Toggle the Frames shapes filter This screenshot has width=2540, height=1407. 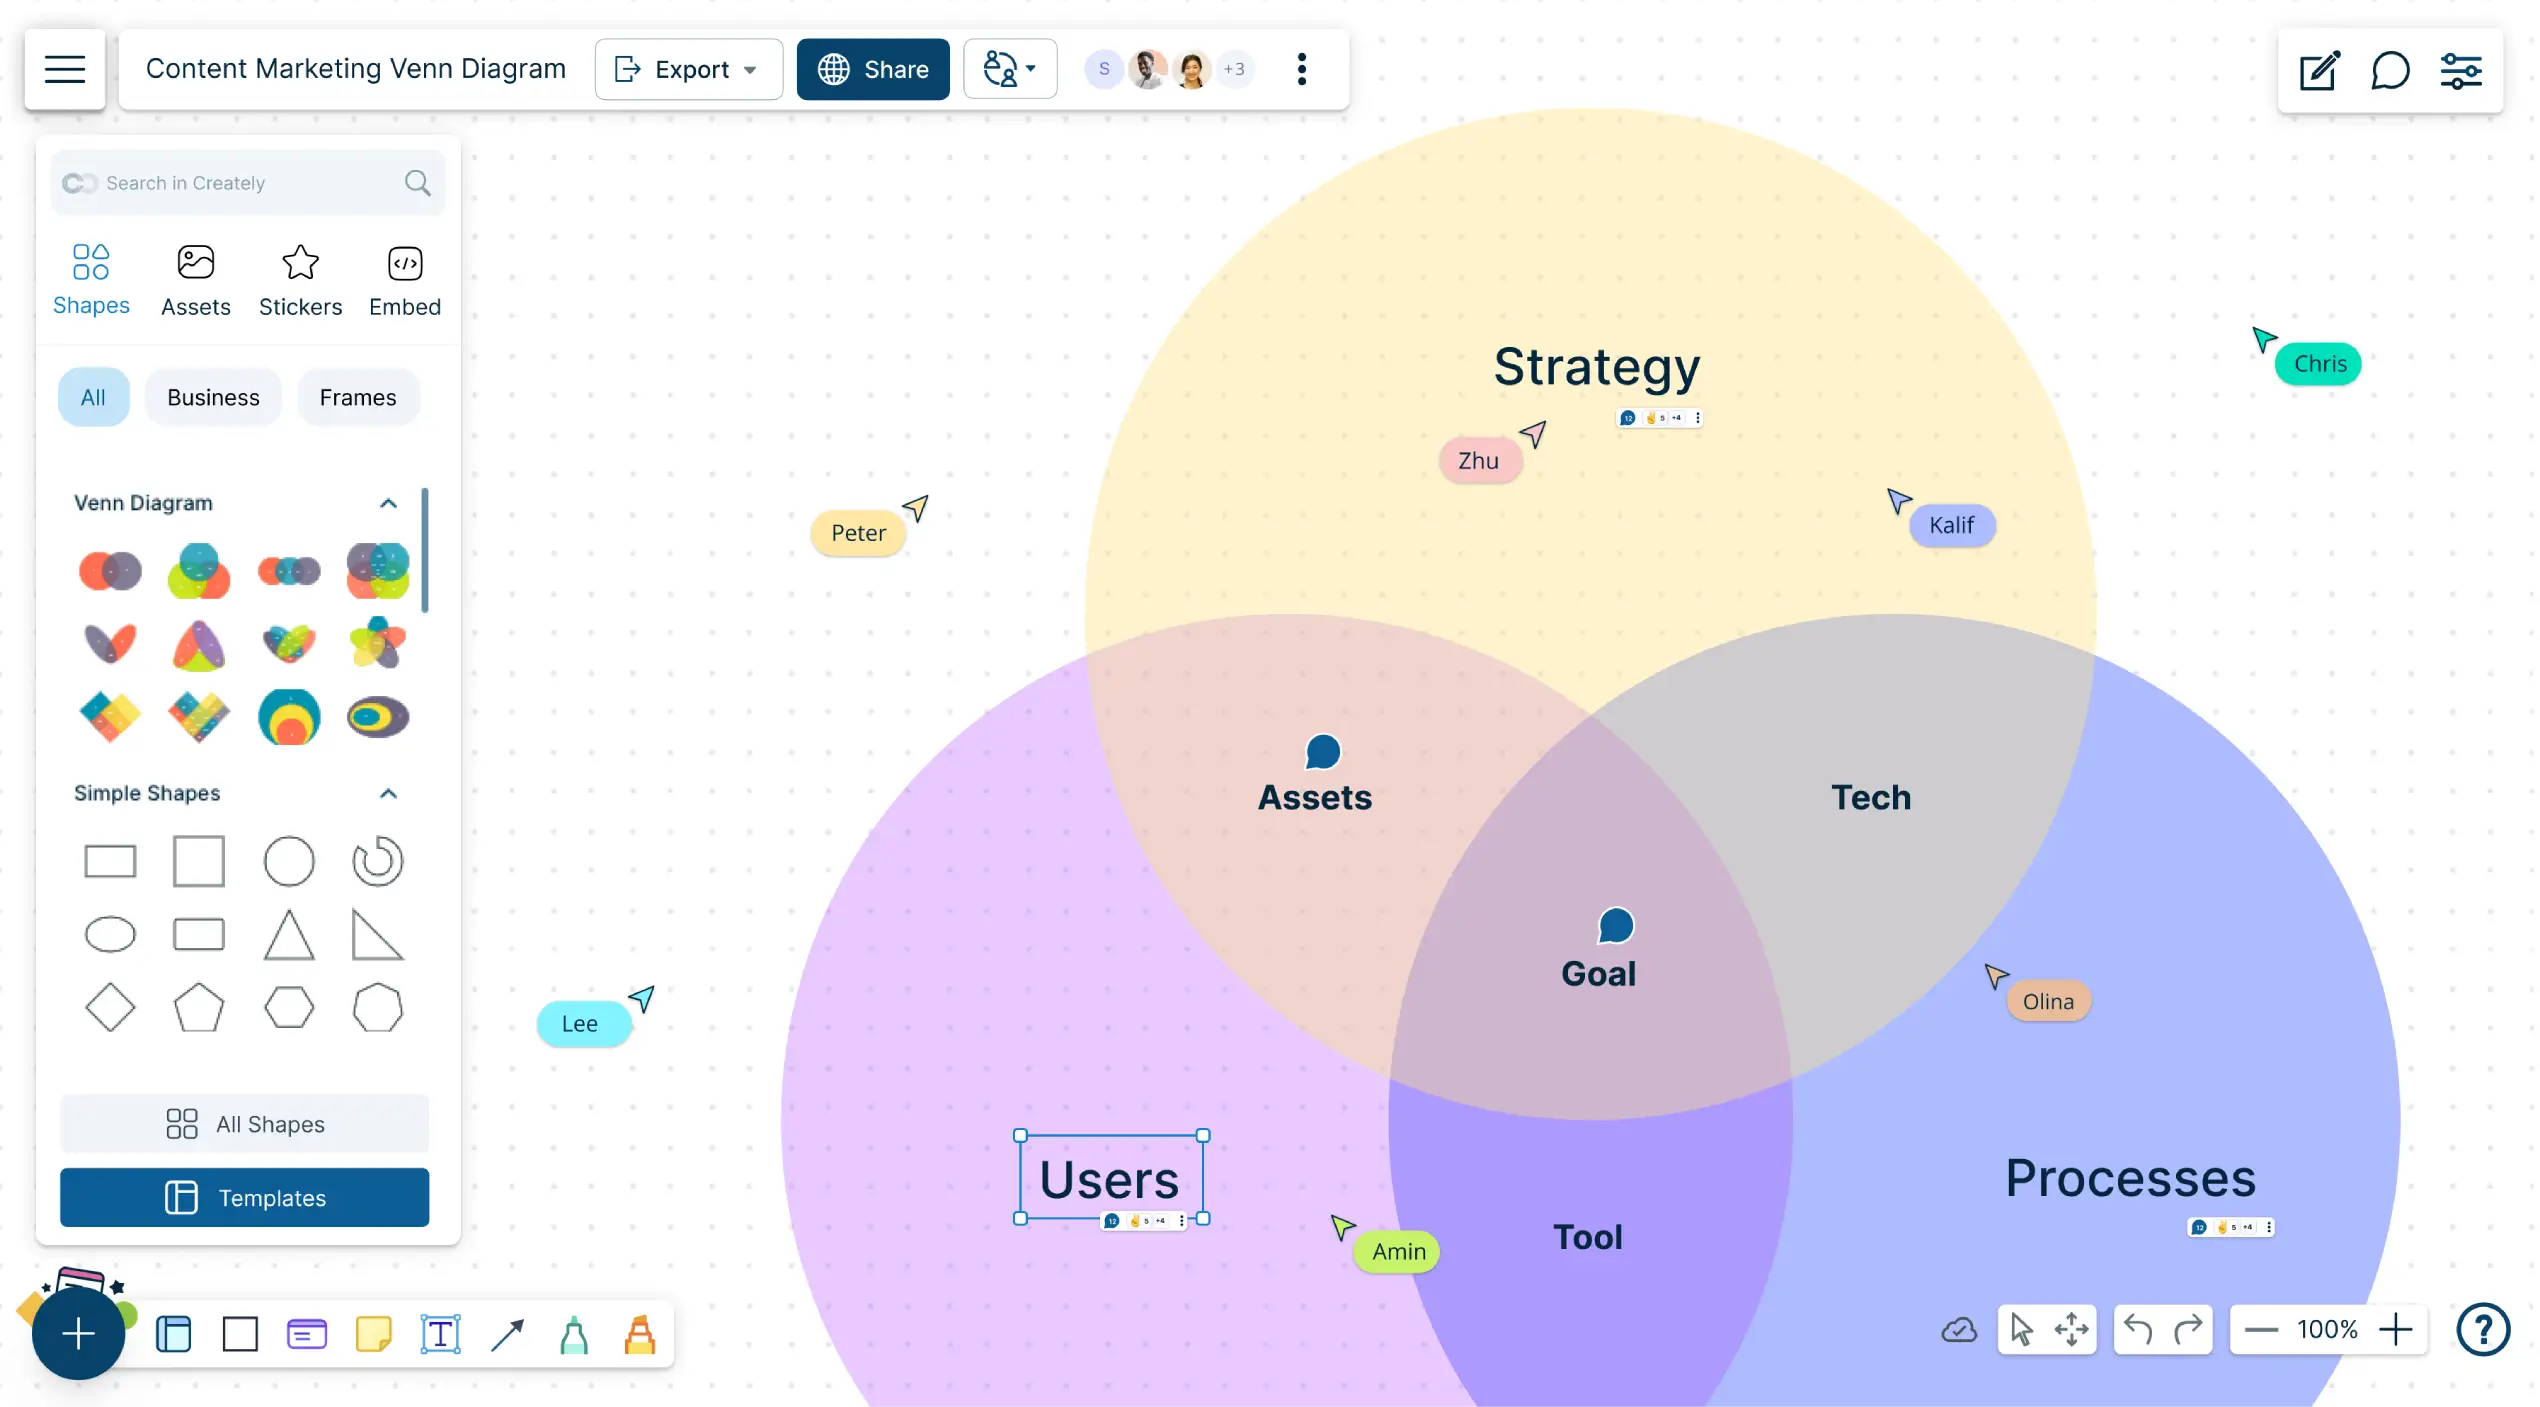tap(357, 397)
